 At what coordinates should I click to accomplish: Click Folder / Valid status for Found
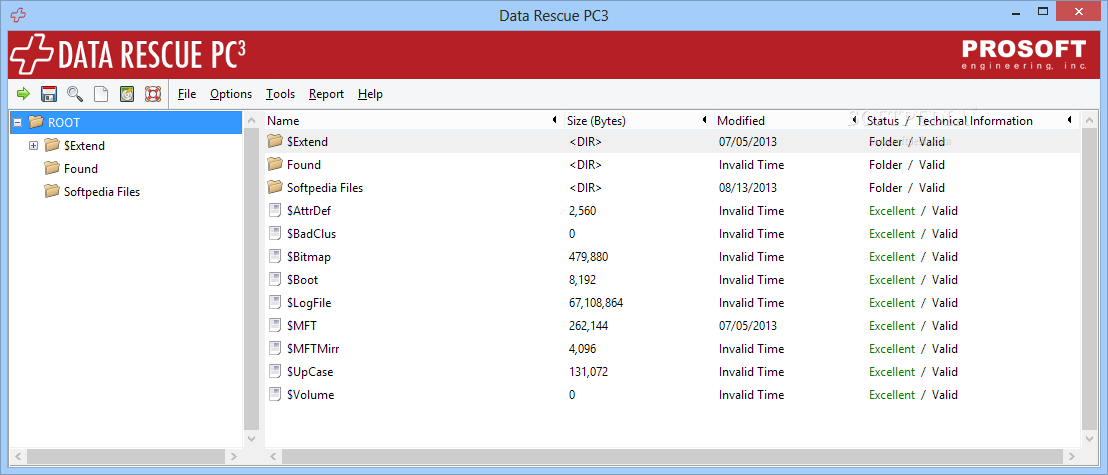coord(907,165)
